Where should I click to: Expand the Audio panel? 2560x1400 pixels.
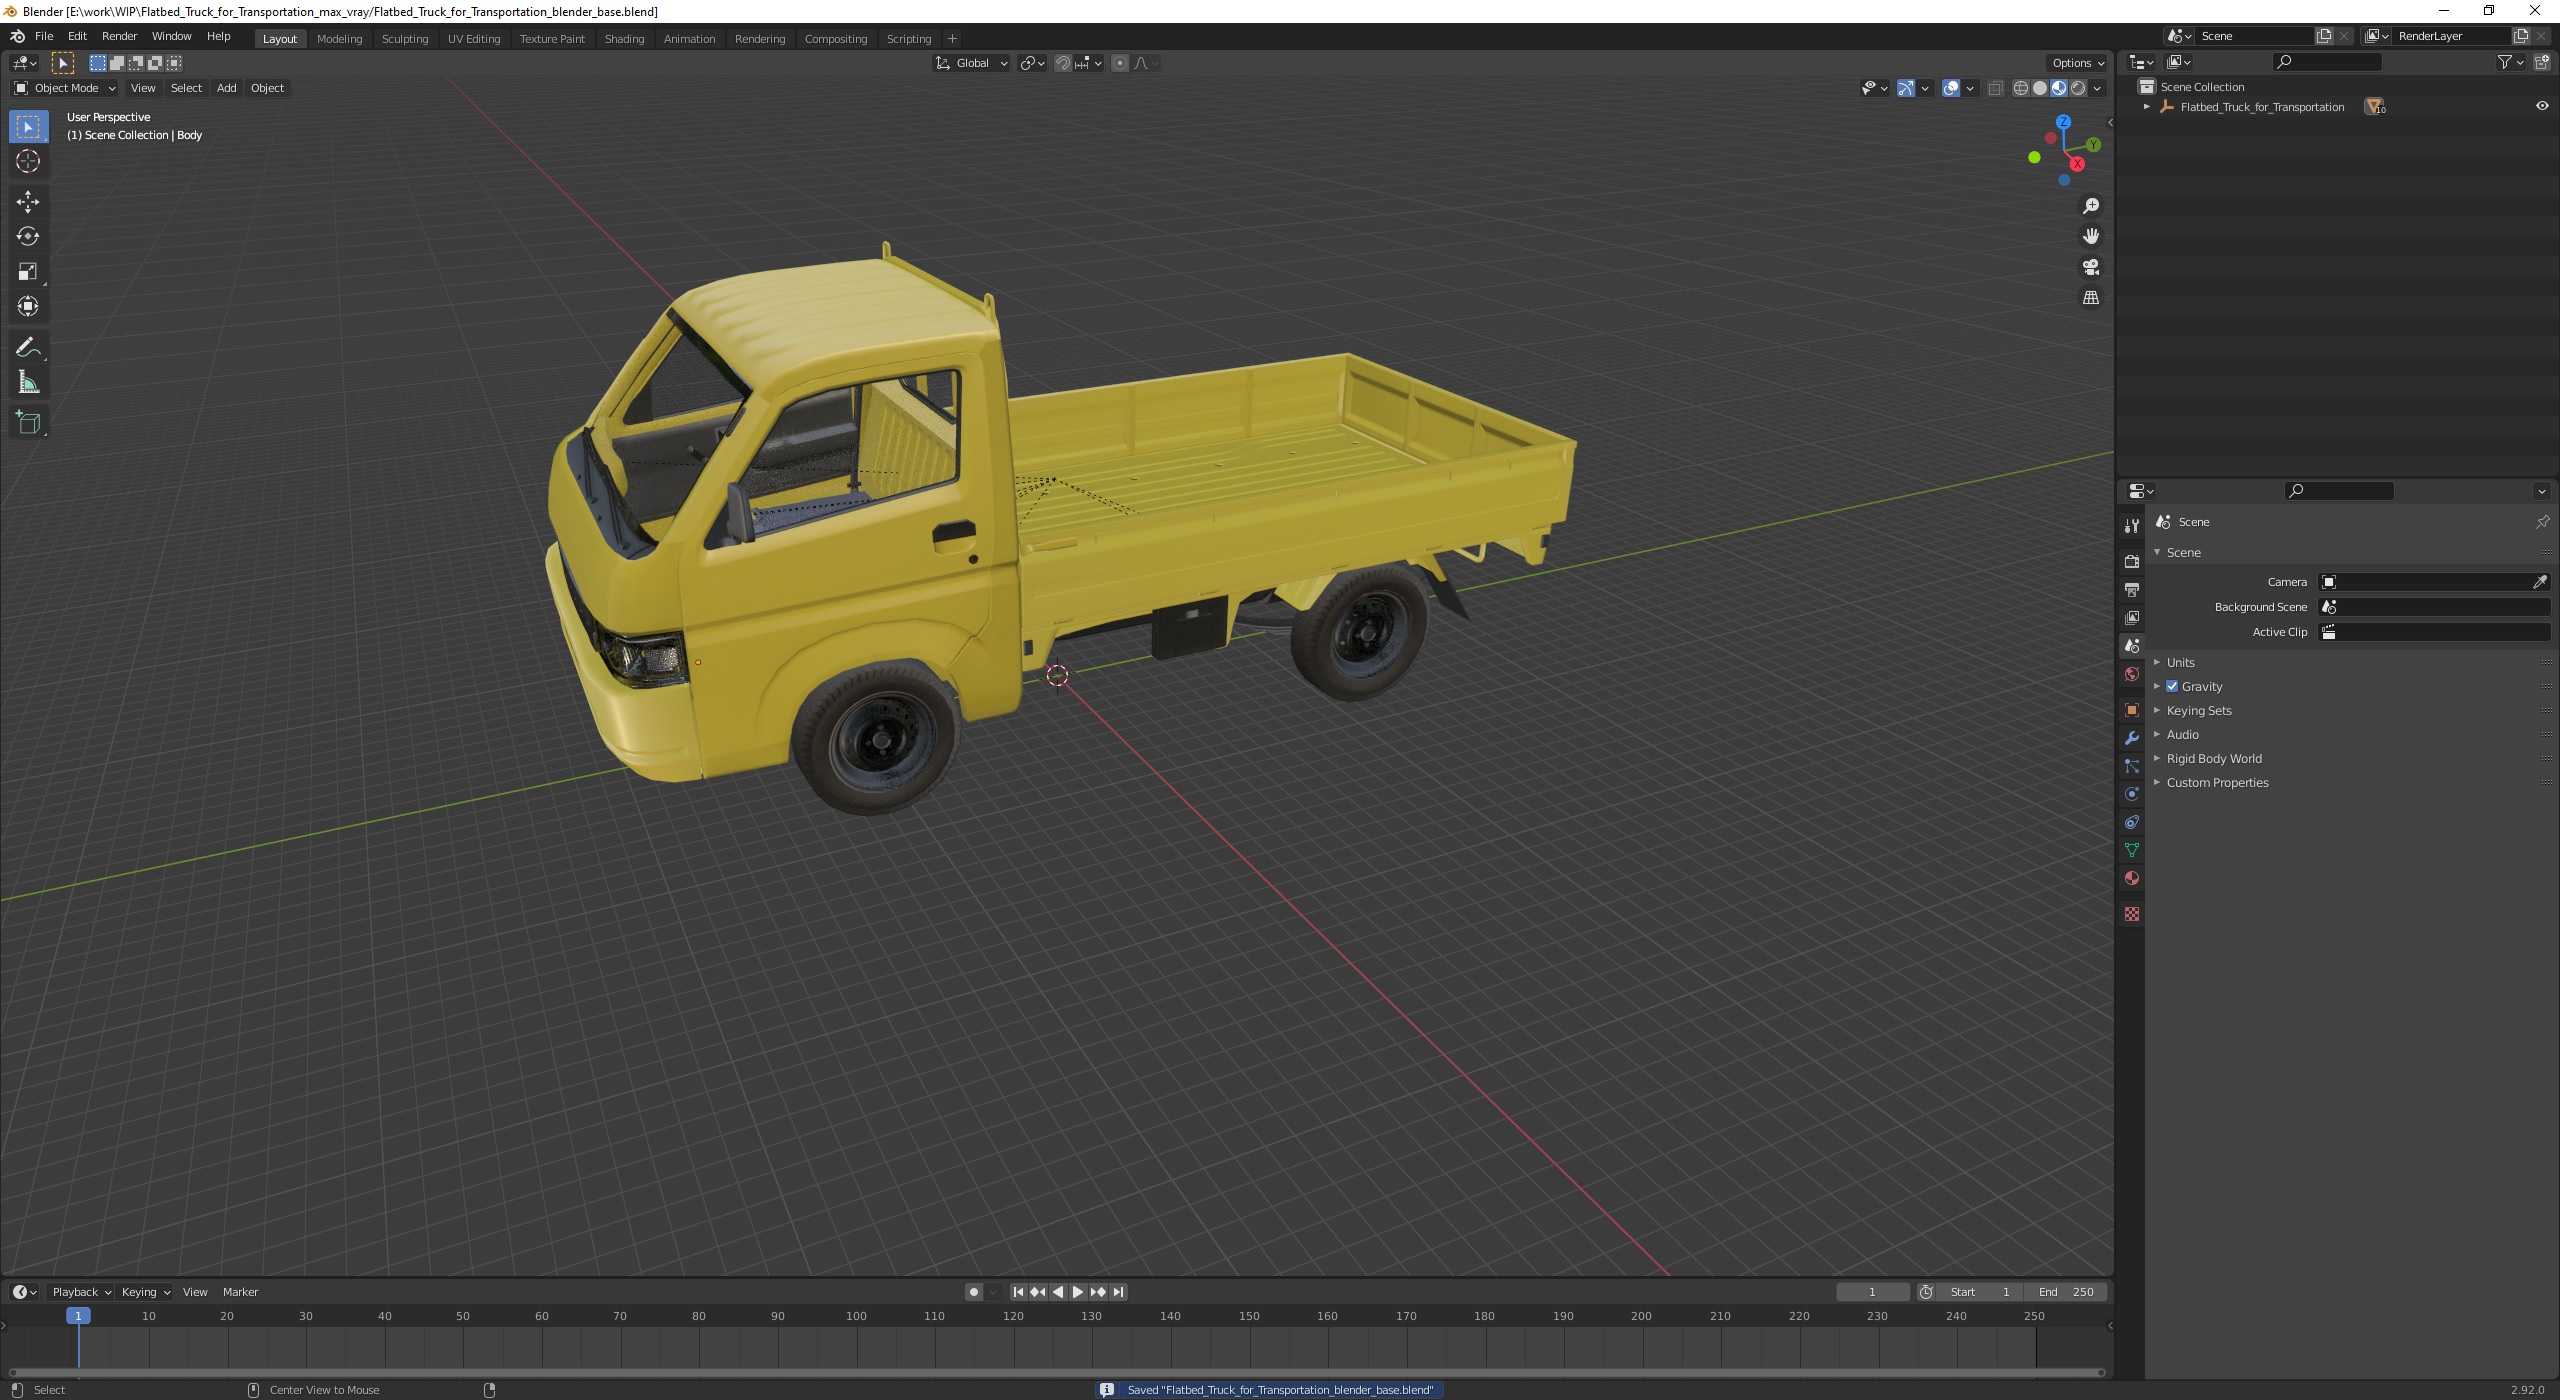[x=2182, y=735]
